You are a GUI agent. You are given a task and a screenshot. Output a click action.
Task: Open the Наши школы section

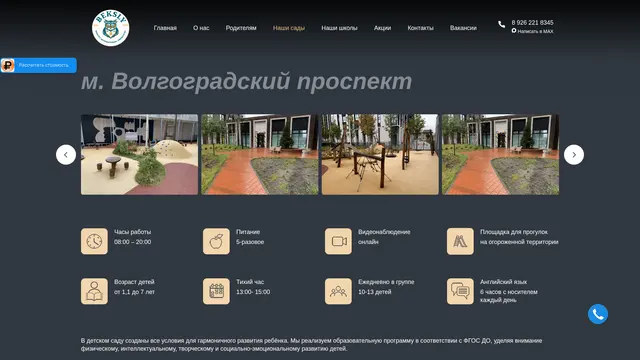click(339, 28)
